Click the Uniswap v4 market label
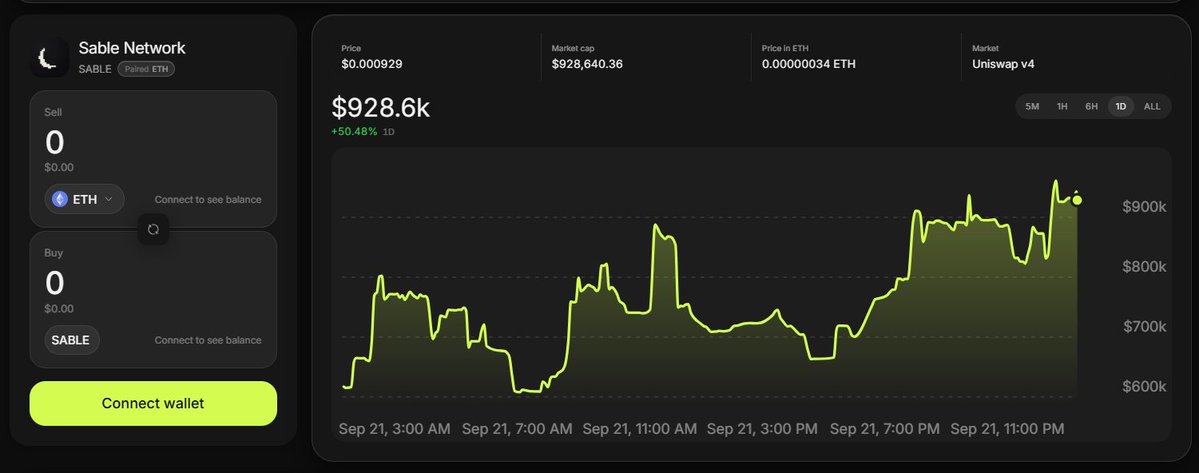Screen dimensions: 1199x473 coord(1003,64)
